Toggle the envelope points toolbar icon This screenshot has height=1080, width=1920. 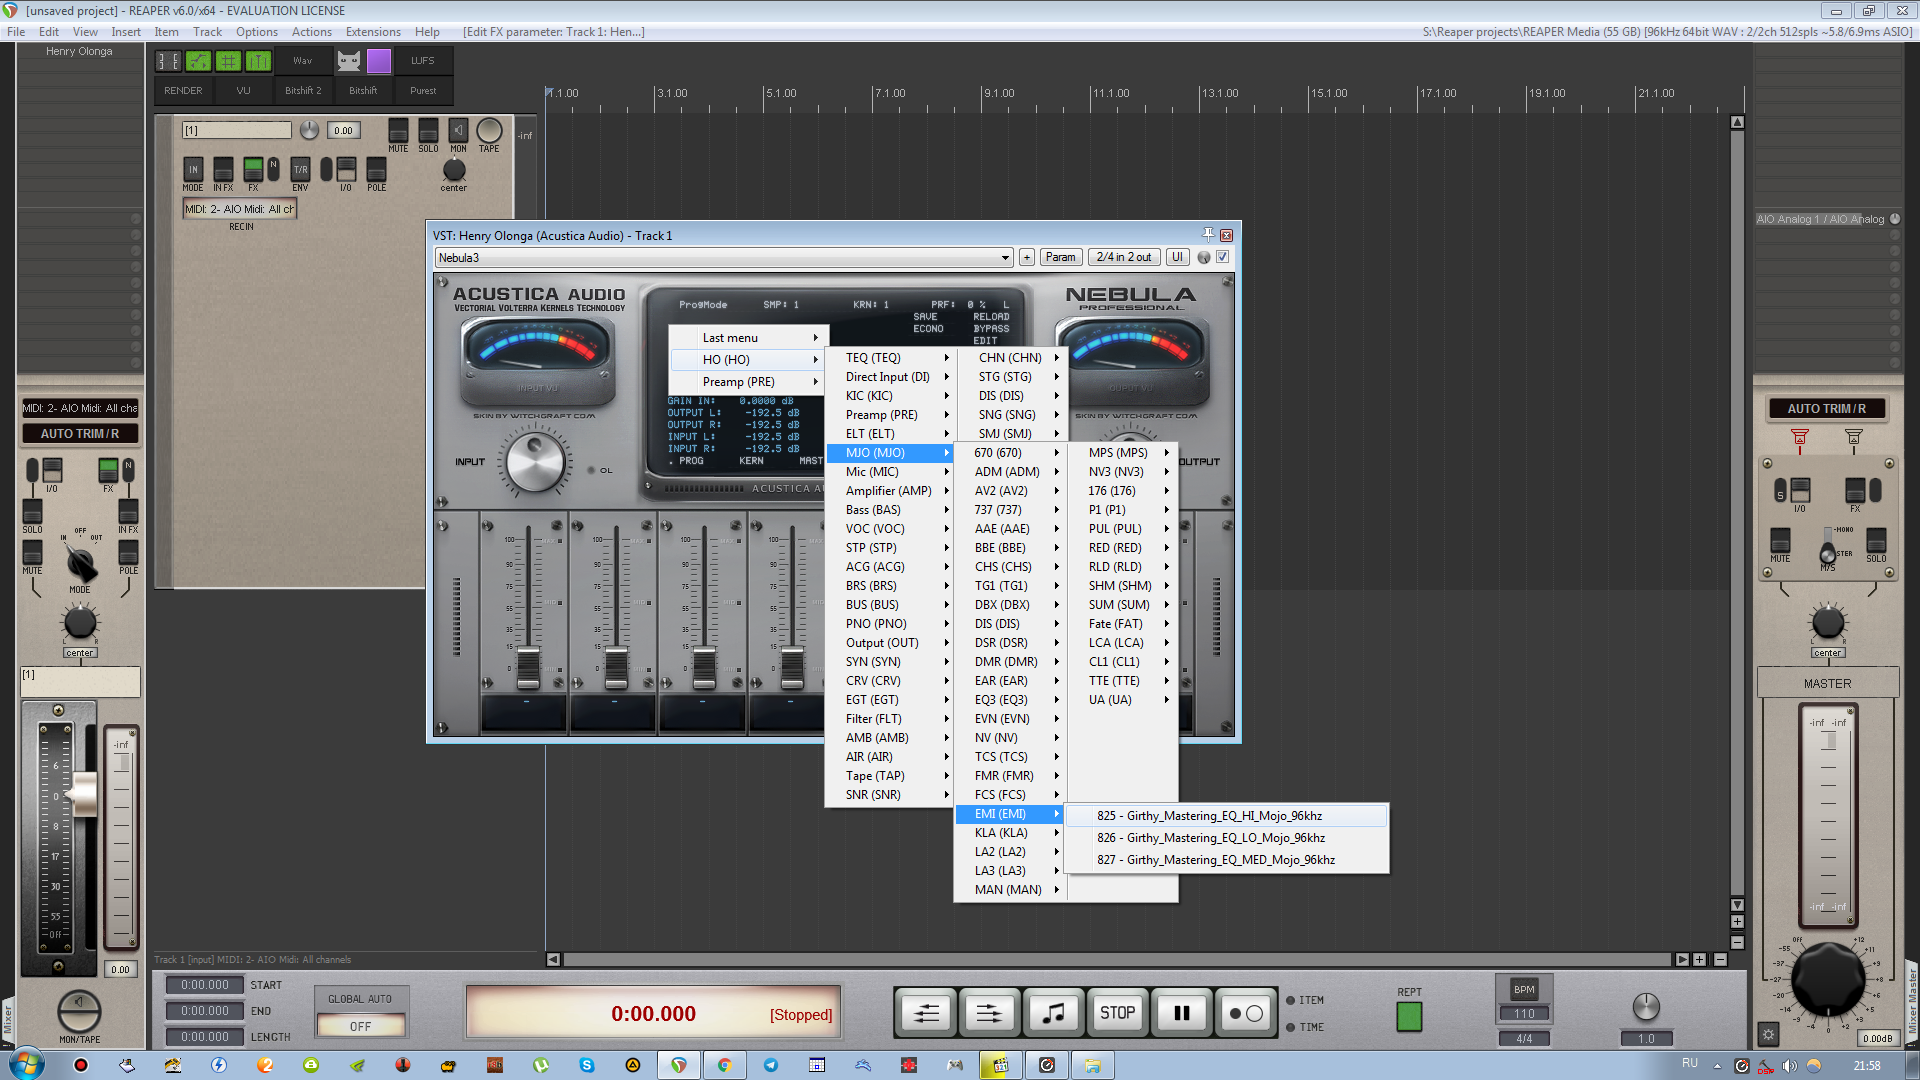(199, 61)
